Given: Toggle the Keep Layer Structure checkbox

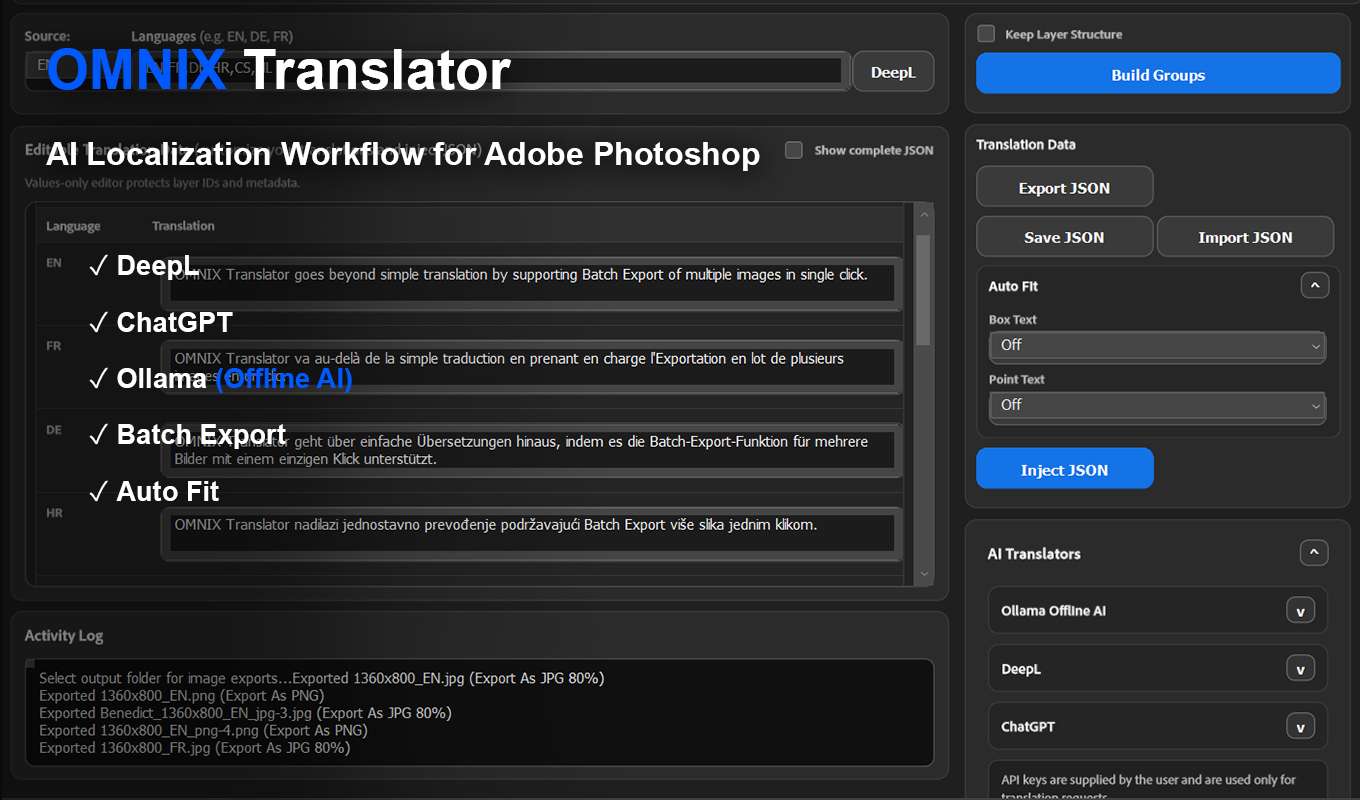Looking at the screenshot, I should click(986, 34).
